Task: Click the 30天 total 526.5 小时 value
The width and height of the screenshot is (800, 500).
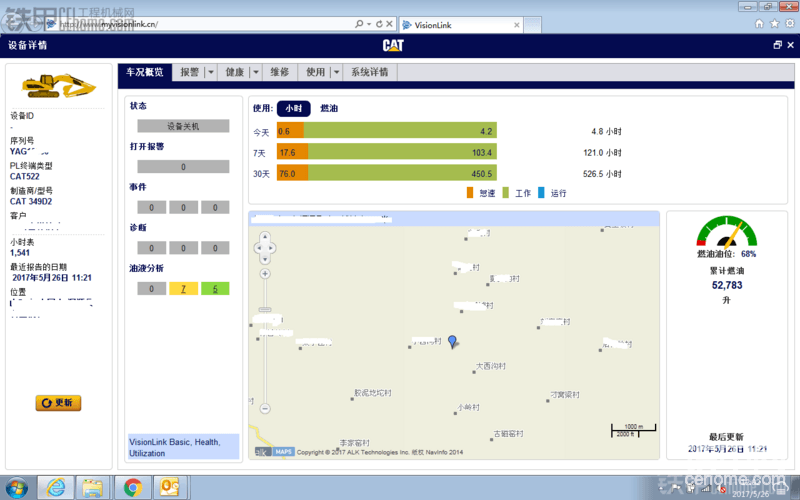Action: 602,174
